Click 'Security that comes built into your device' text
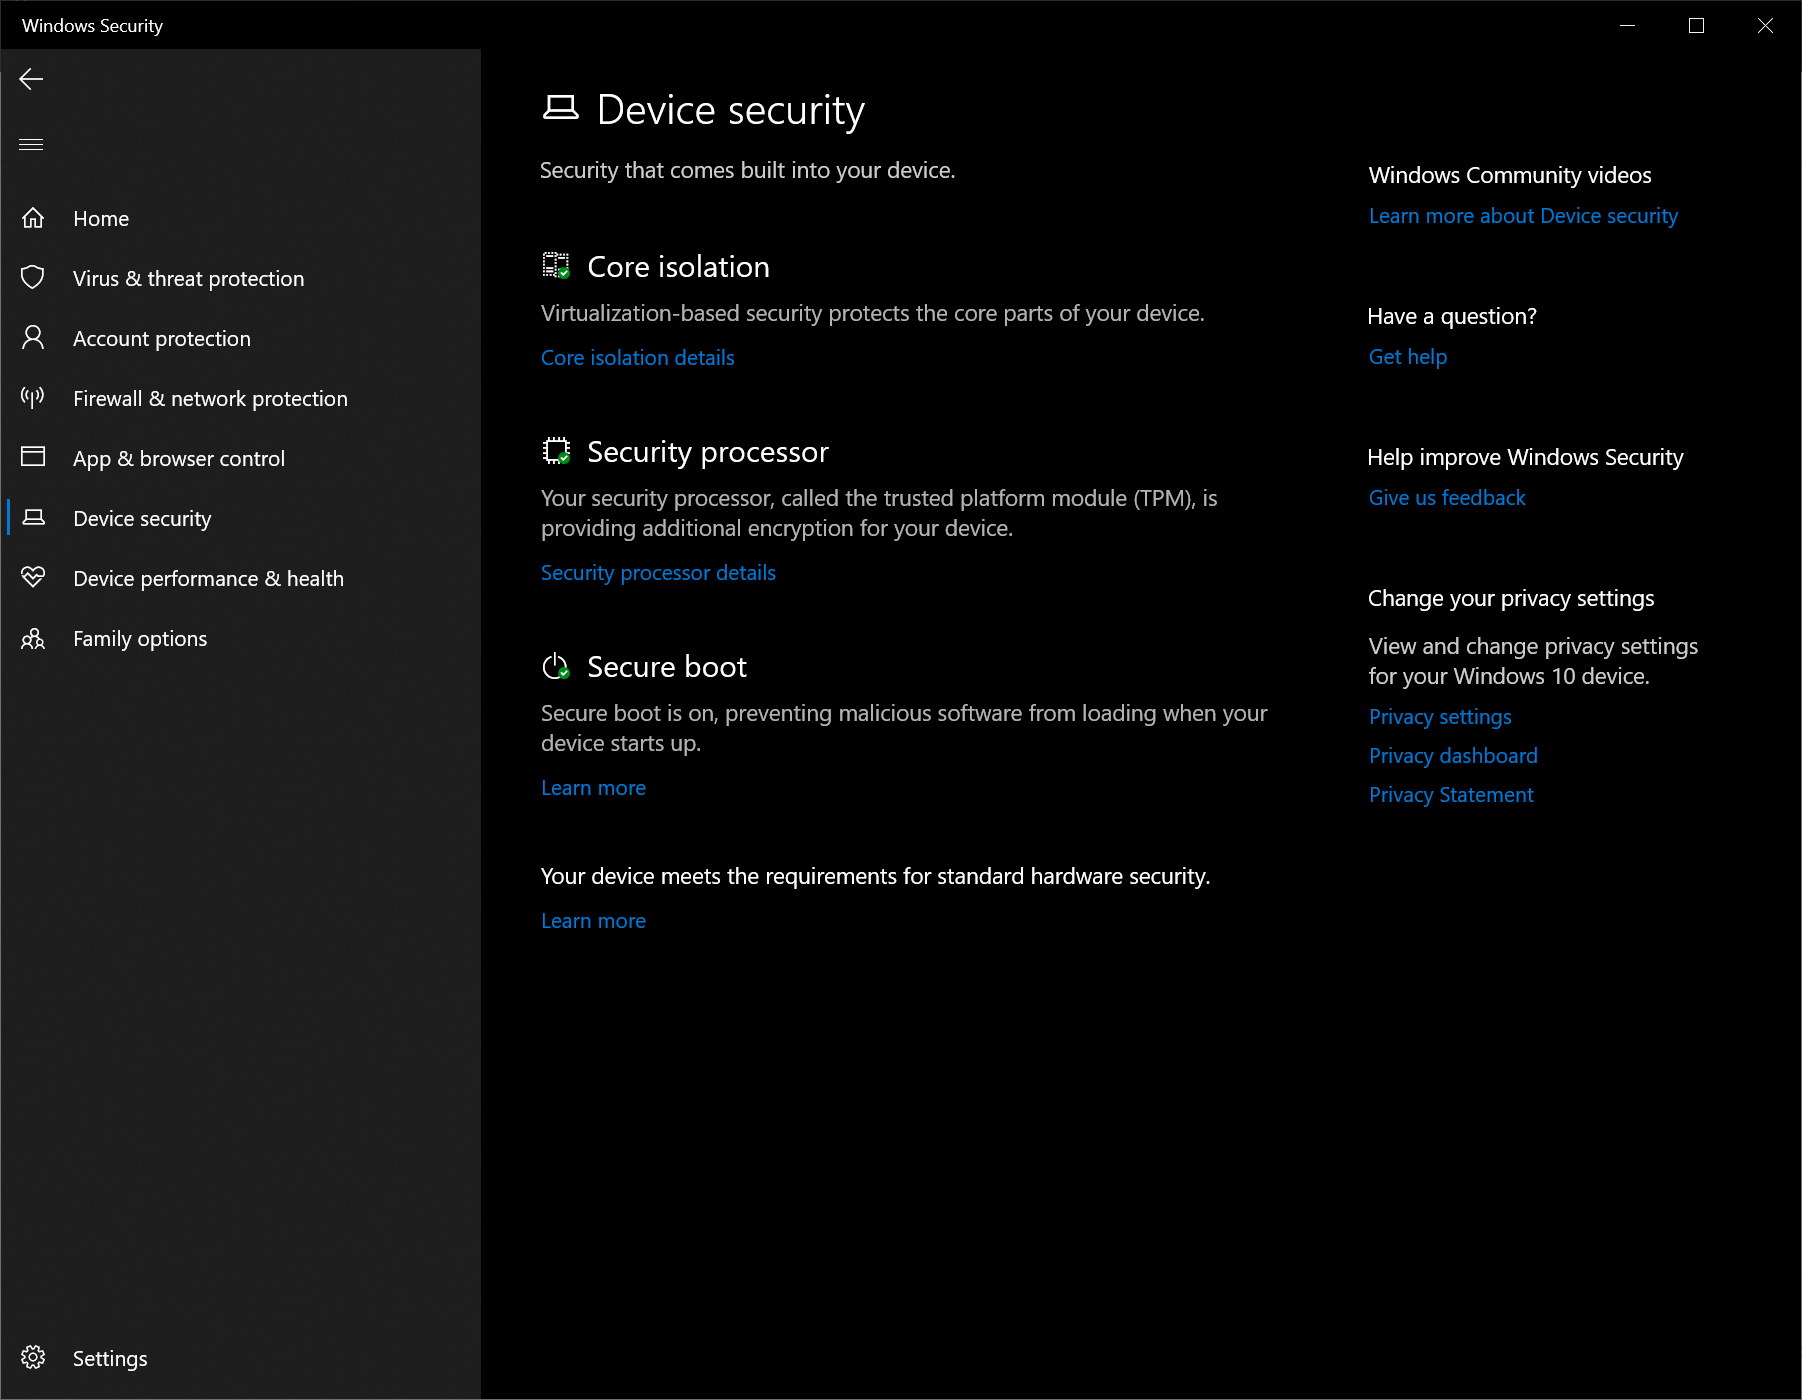Image resolution: width=1802 pixels, height=1400 pixels. coord(747,170)
